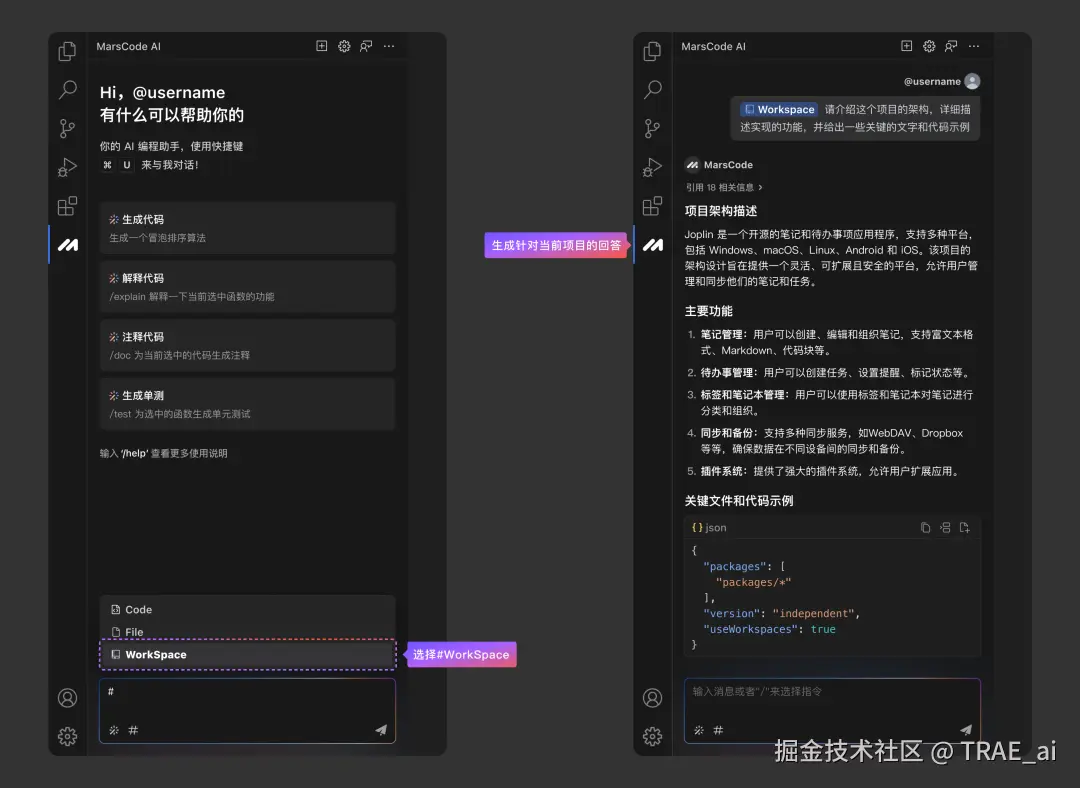
Task: Click the feedback icon in the chat header
Action: click(x=366, y=46)
